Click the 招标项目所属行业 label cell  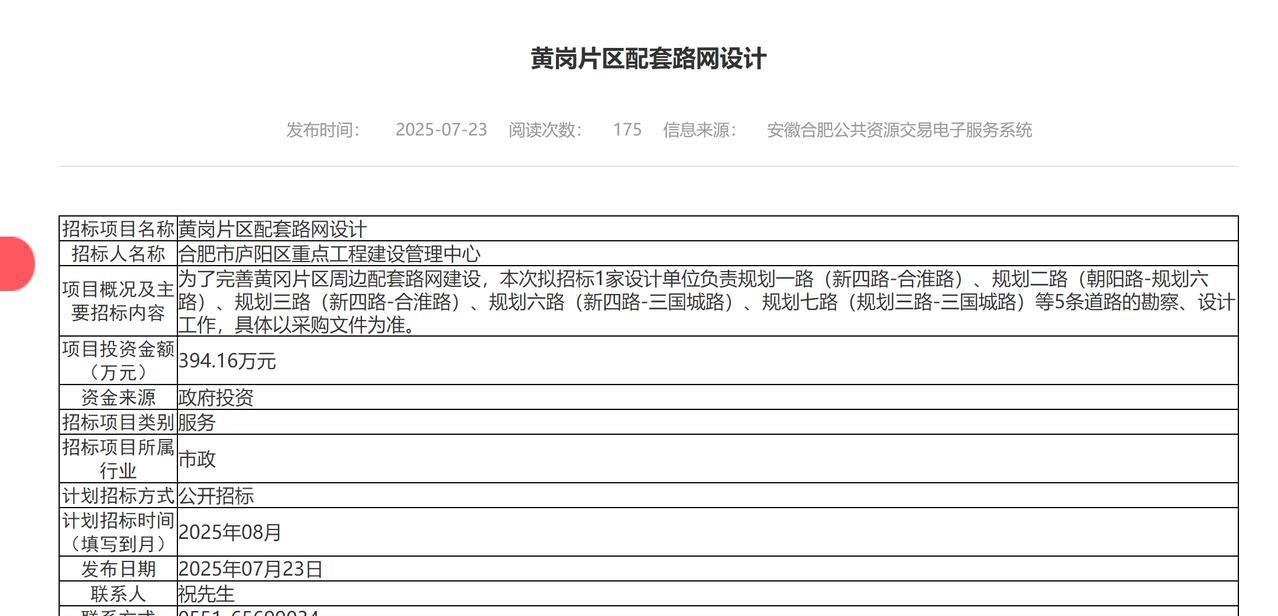pos(118,459)
